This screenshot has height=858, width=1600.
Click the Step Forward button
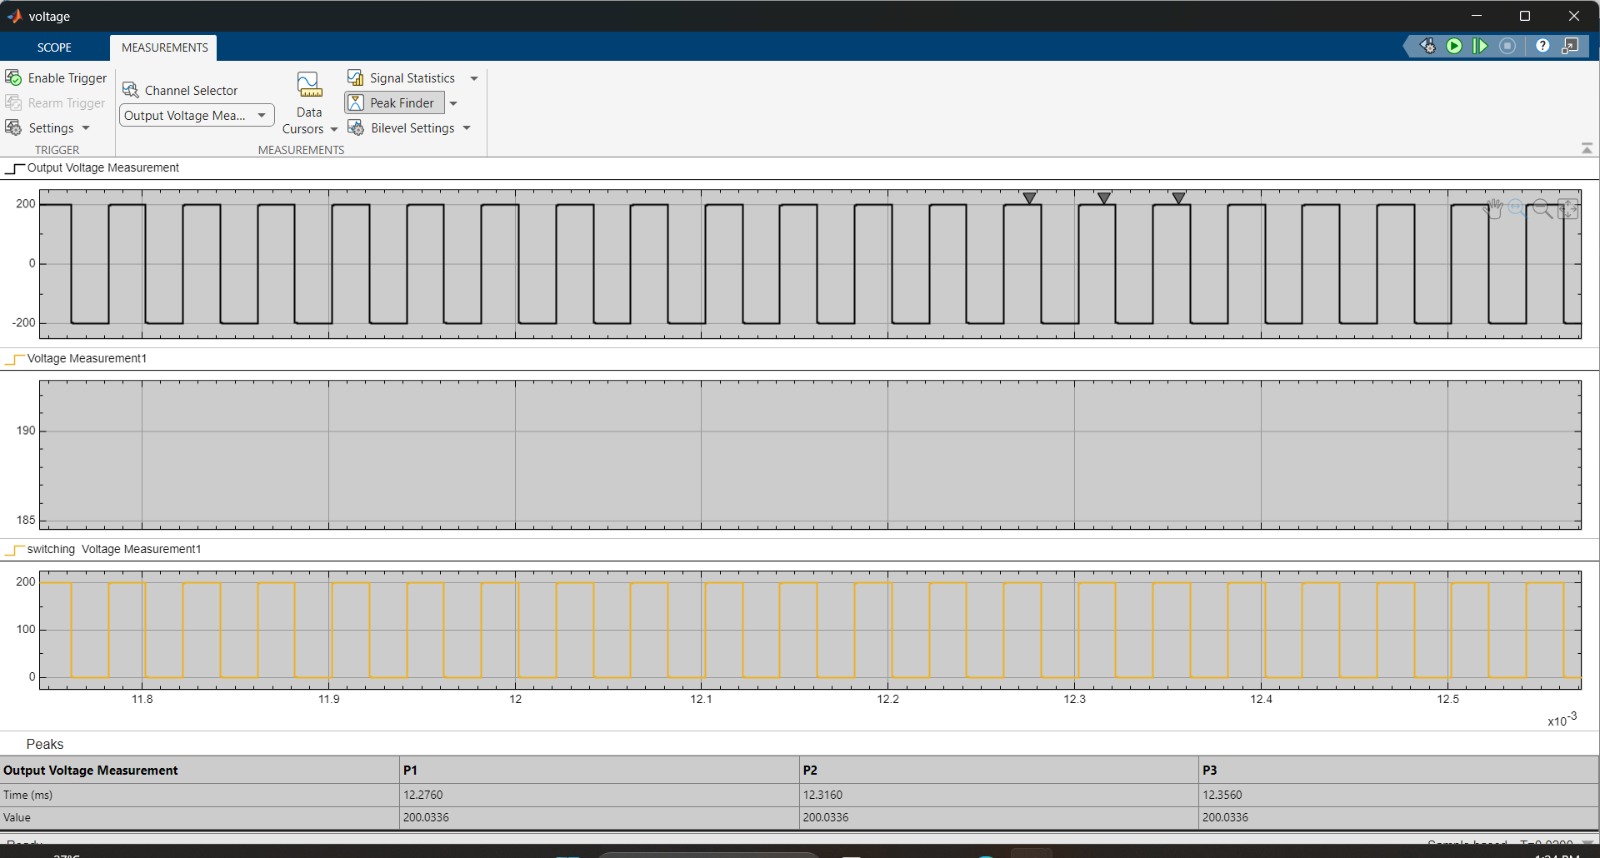point(1480,46)
